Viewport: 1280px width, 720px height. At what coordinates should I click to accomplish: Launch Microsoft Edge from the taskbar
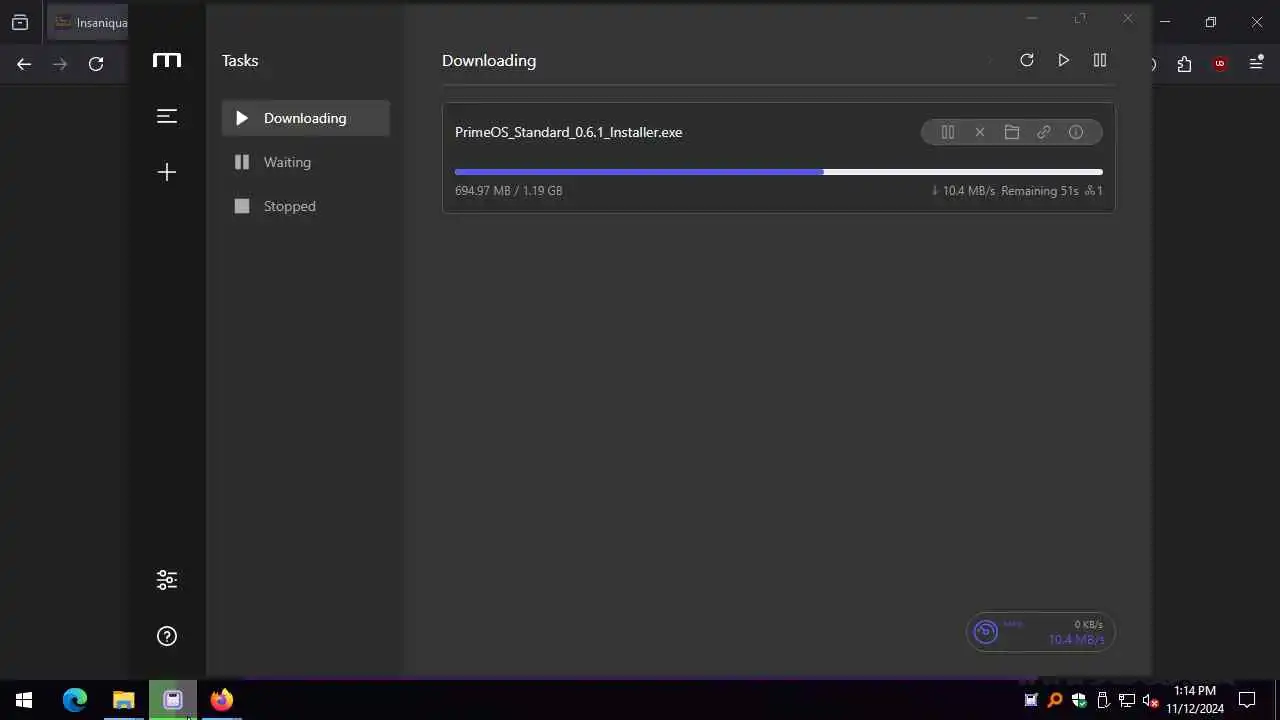point(75,700)
